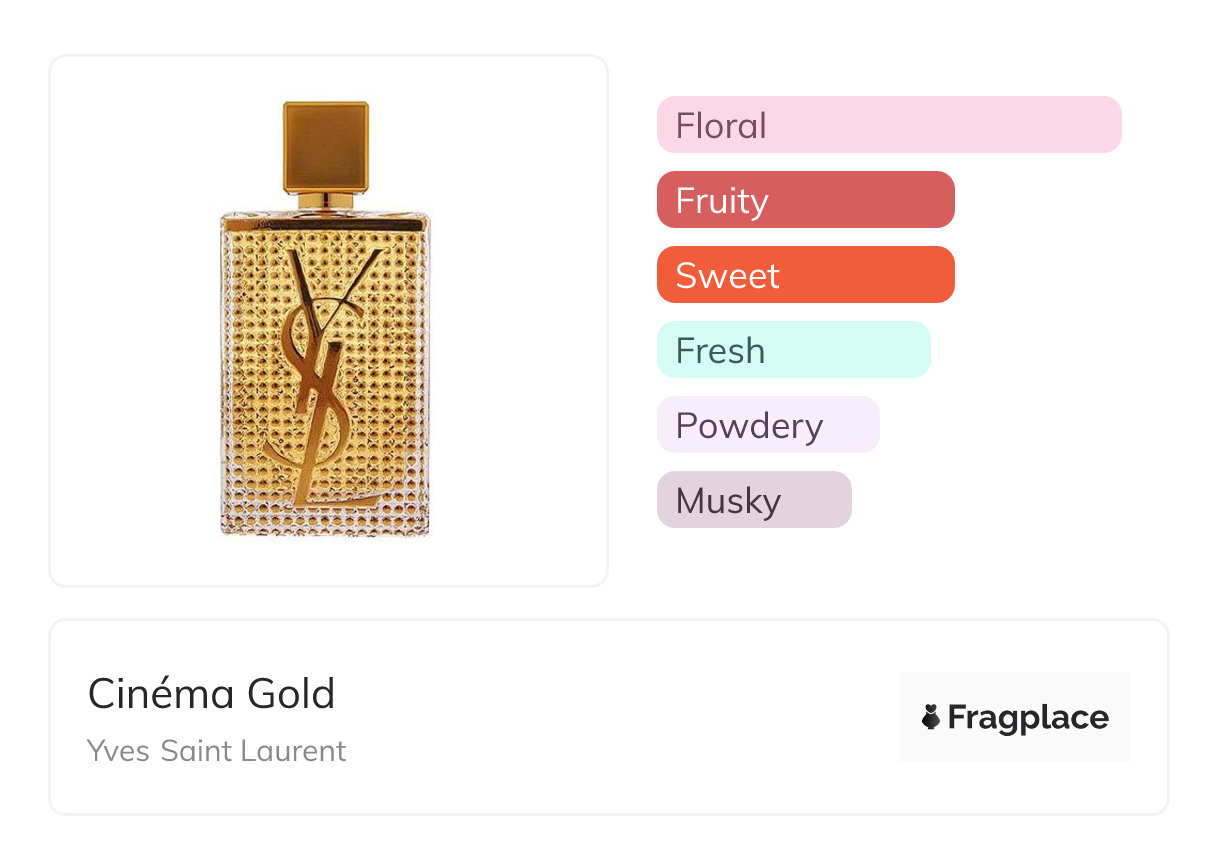Pick the mauve Musky accord bar
This screenshot has height=864, width=1218.
click(x=754, y=500)
